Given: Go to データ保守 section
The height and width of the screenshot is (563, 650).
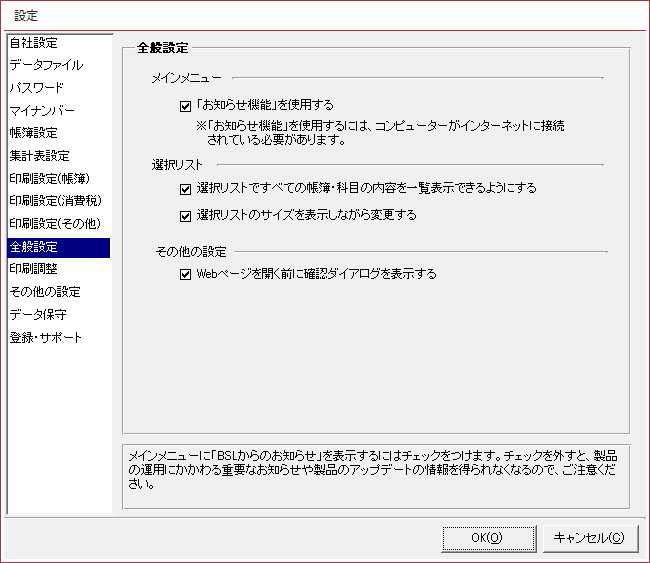Looking at the screenshot, I should (x=38, y=314).
